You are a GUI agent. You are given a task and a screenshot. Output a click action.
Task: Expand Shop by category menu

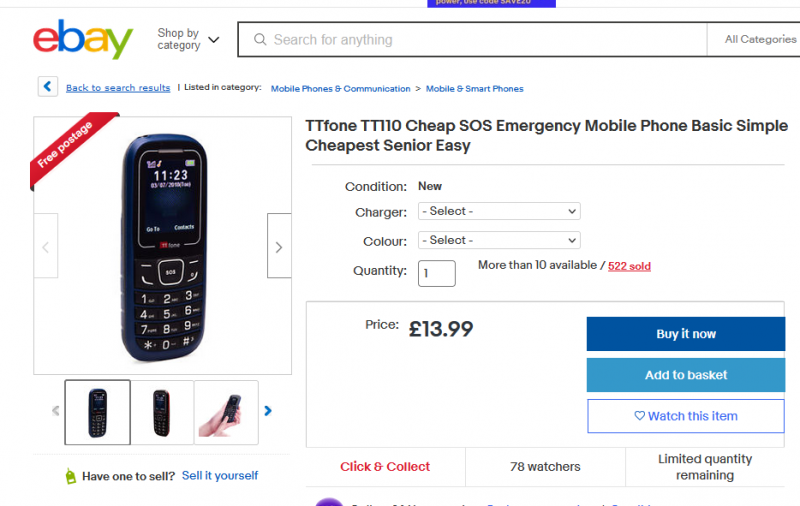coord(188,40)
